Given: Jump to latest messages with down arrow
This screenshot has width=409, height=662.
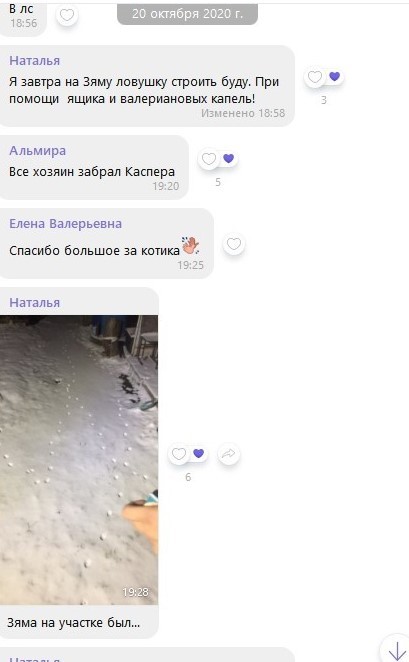Looking at the screenshot, I should pyautogui.click(x=397, y=652).
